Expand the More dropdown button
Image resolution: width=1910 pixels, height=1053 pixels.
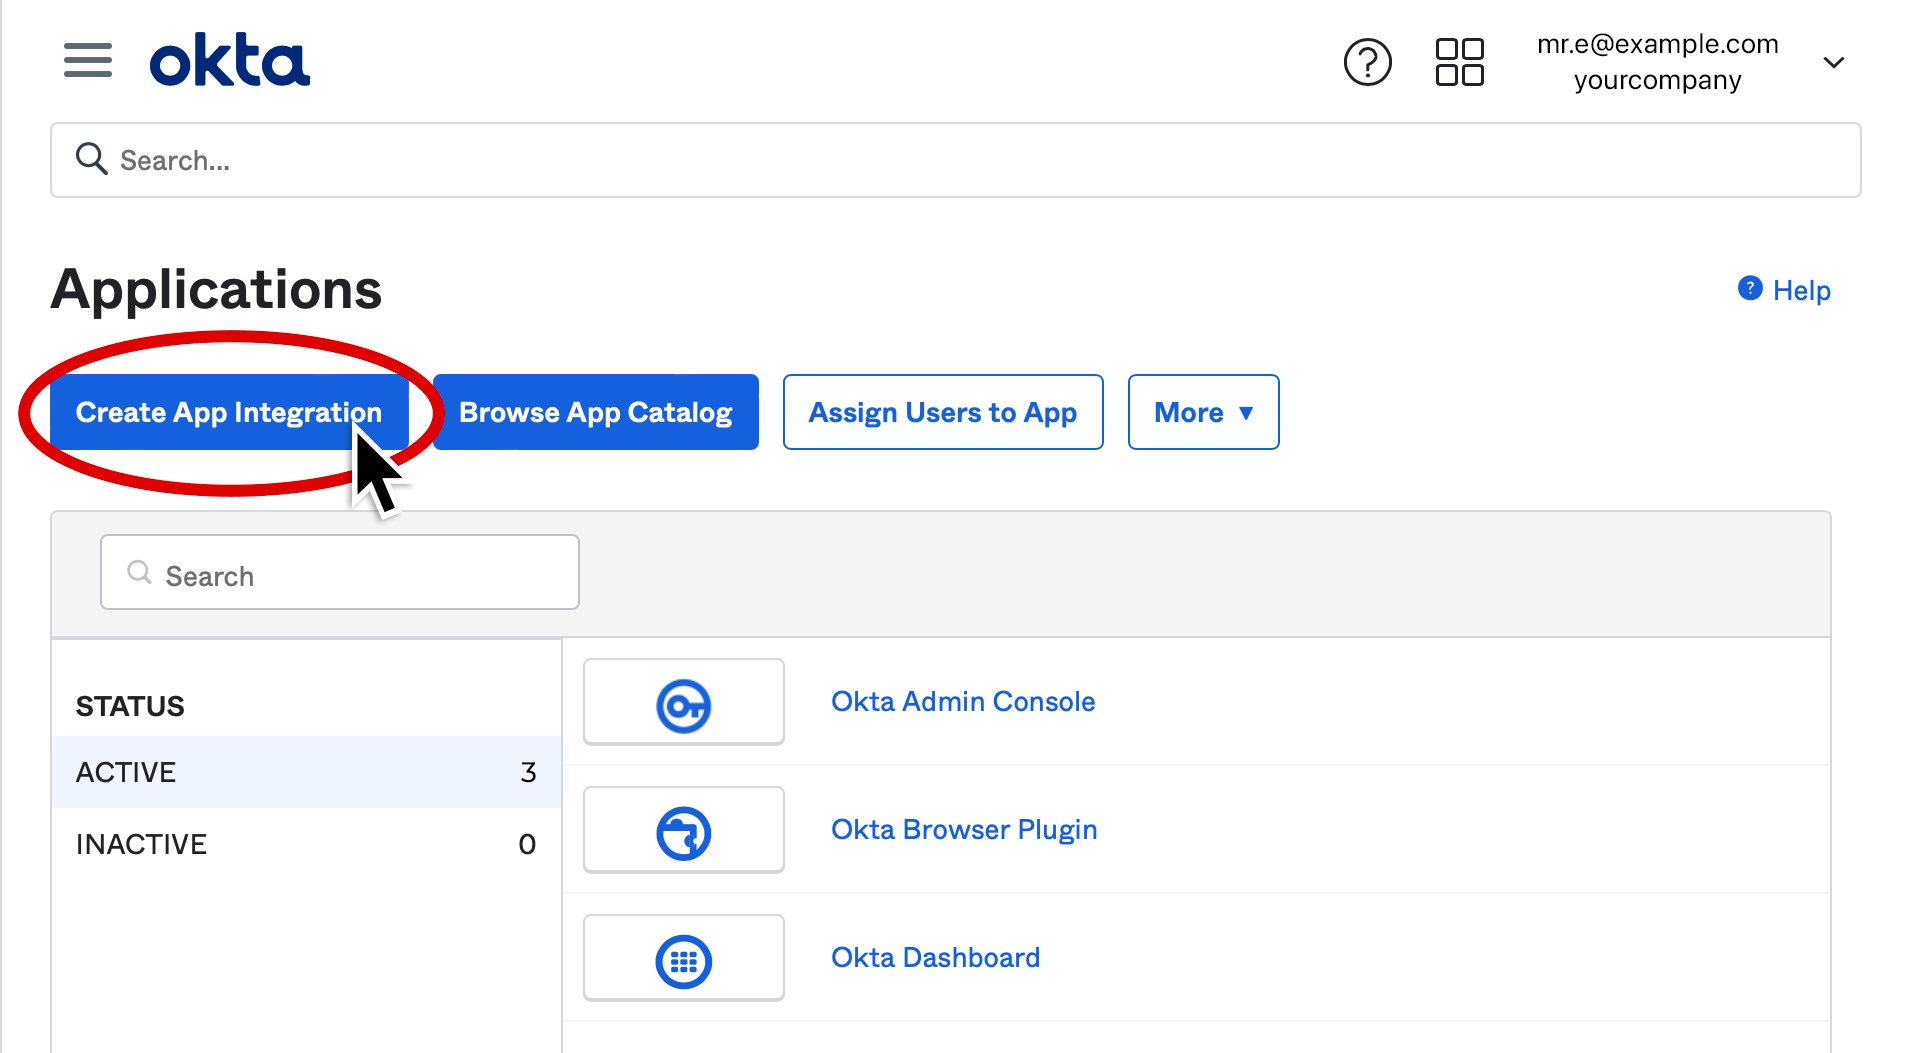click(1203, 412)
